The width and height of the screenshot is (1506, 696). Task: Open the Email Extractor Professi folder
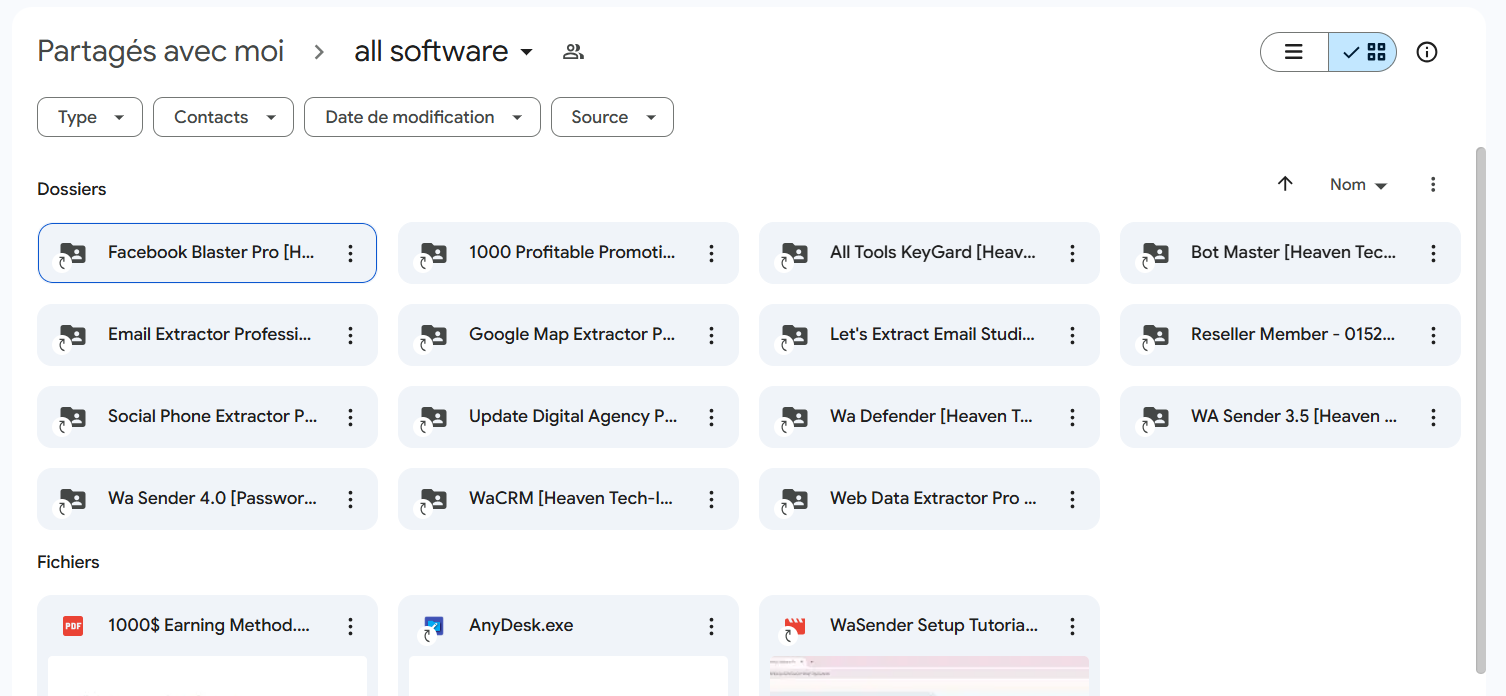click(207, 335)
